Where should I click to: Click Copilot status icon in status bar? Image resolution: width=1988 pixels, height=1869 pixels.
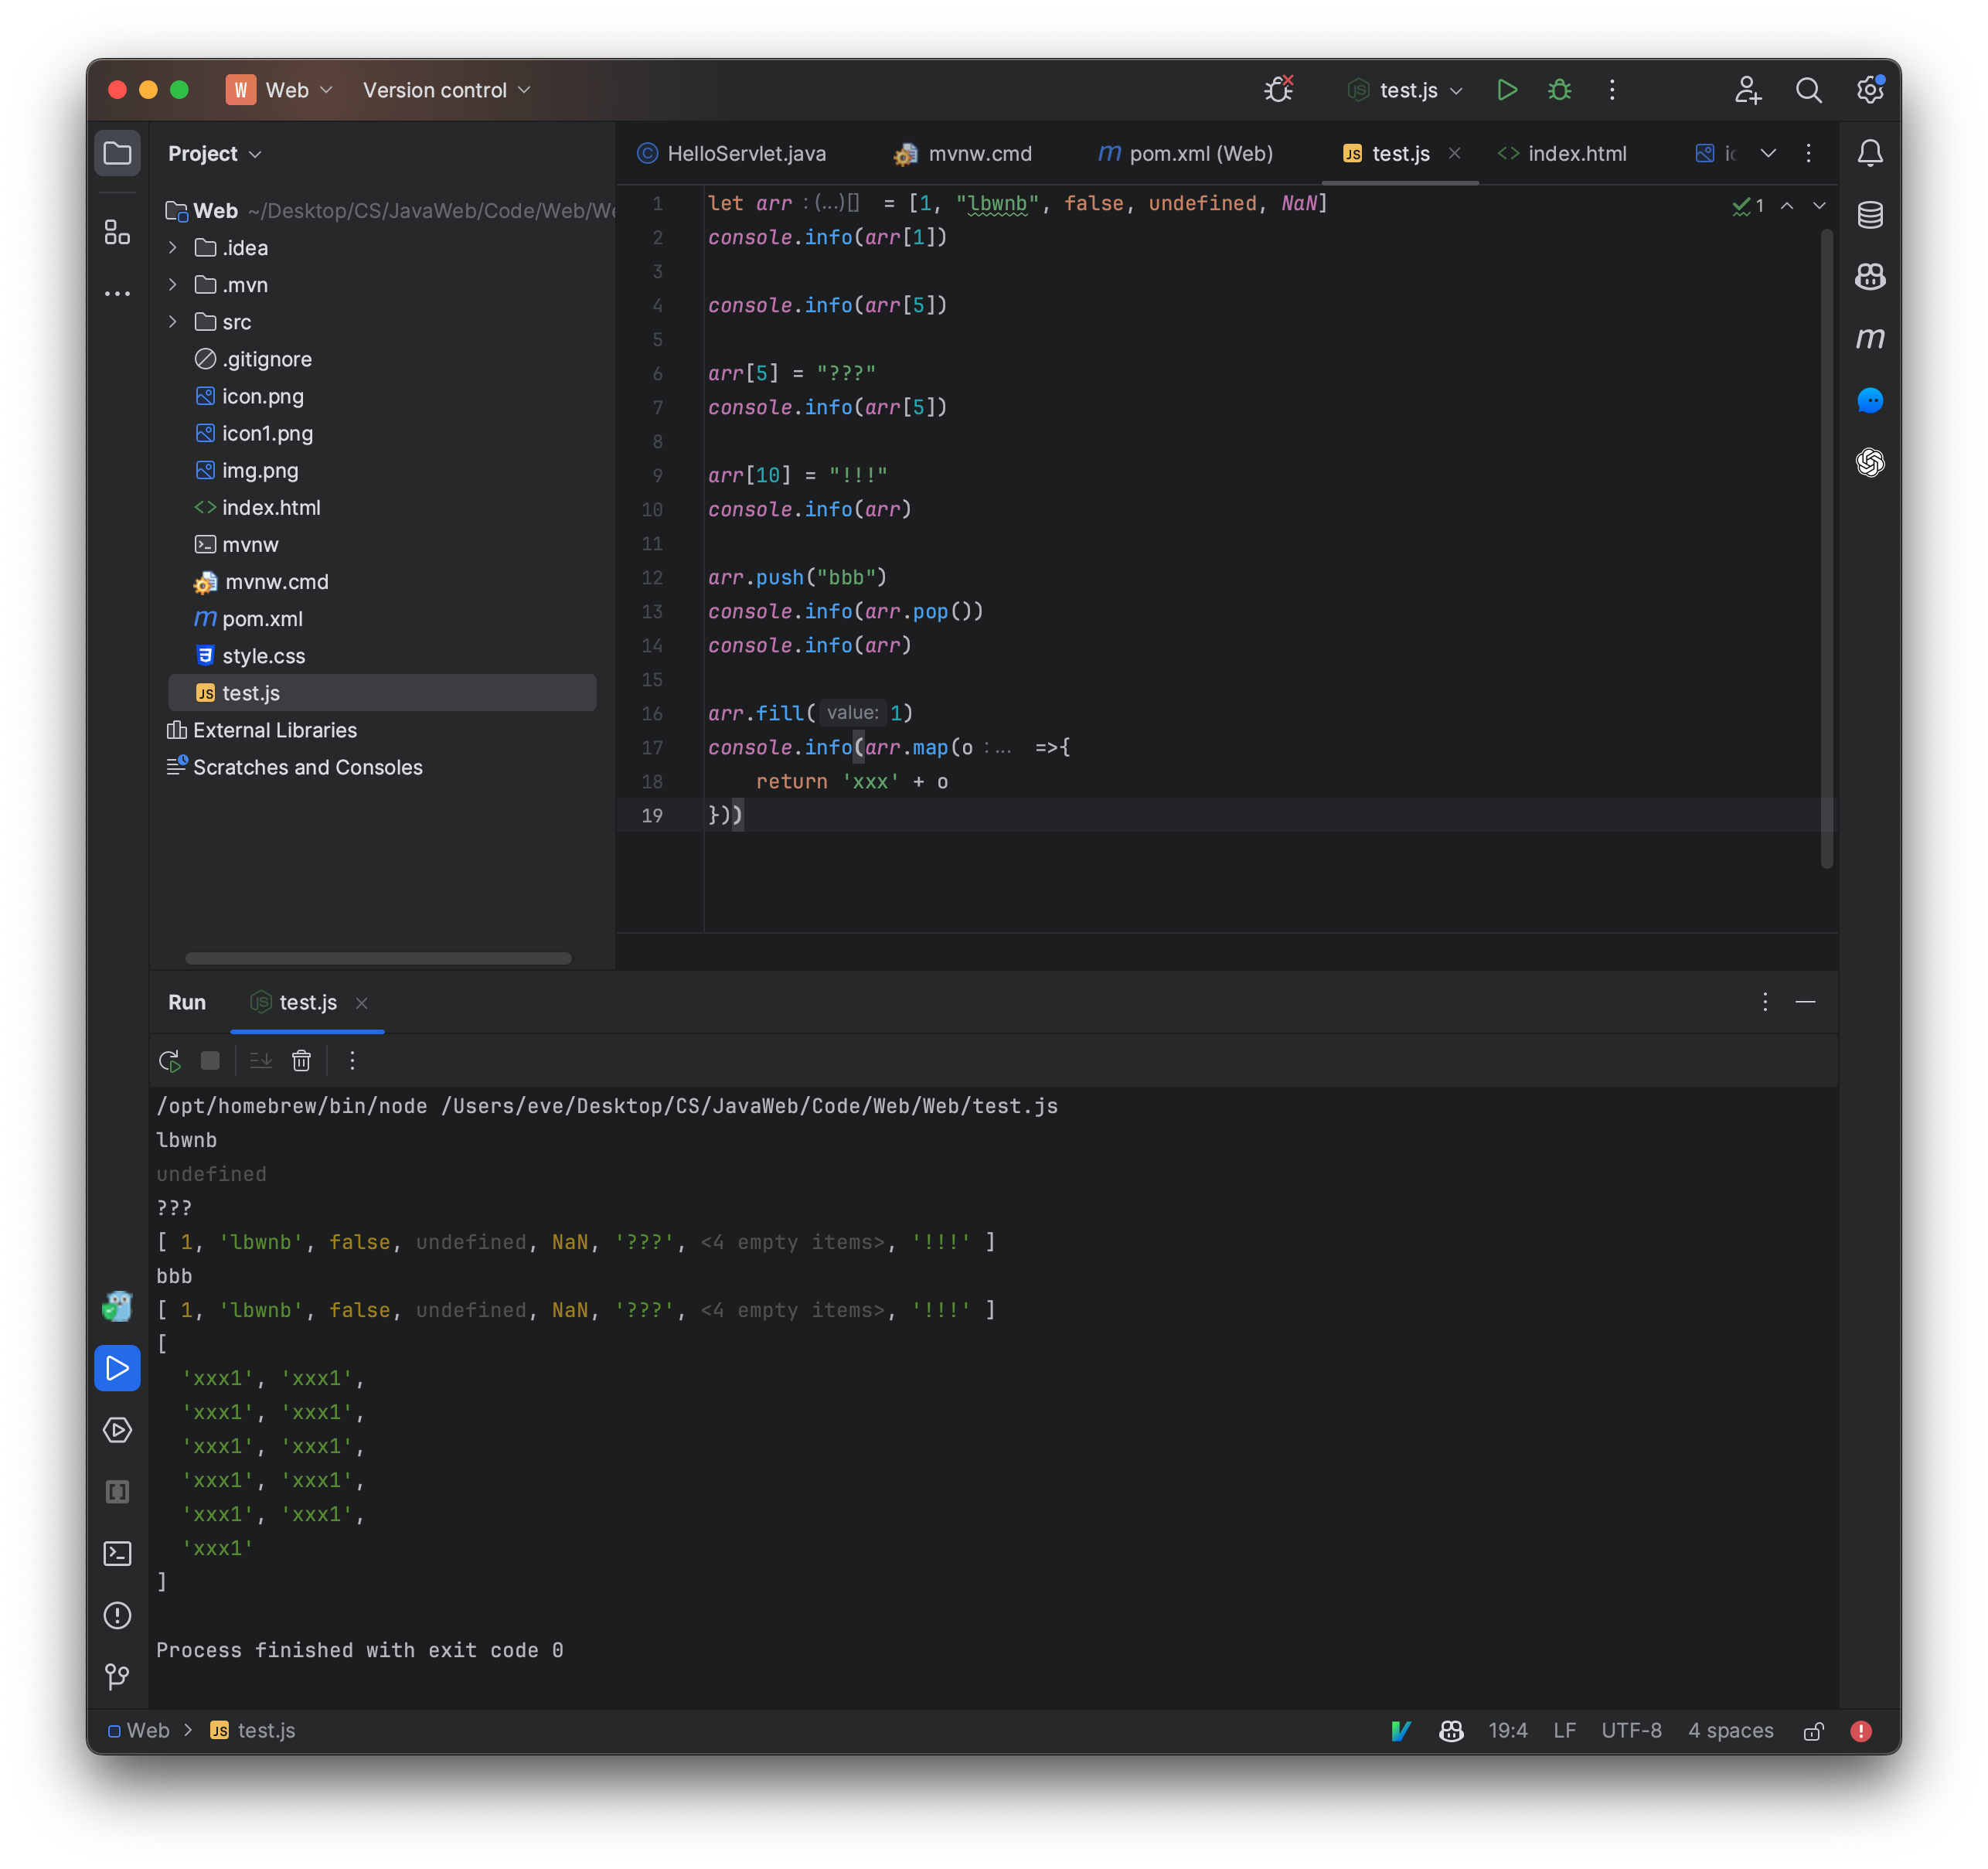tap(1451, 1731)
